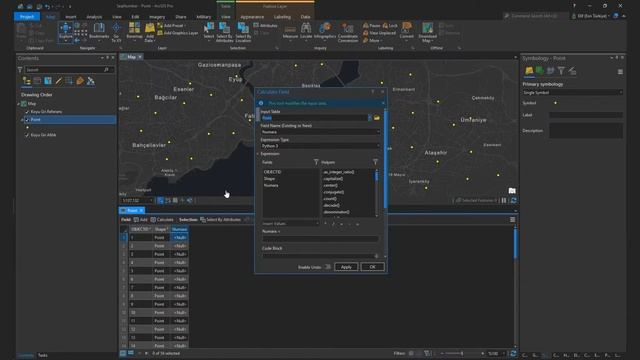Click the Apply button
The image size is (640, 360).
[346, 267]
